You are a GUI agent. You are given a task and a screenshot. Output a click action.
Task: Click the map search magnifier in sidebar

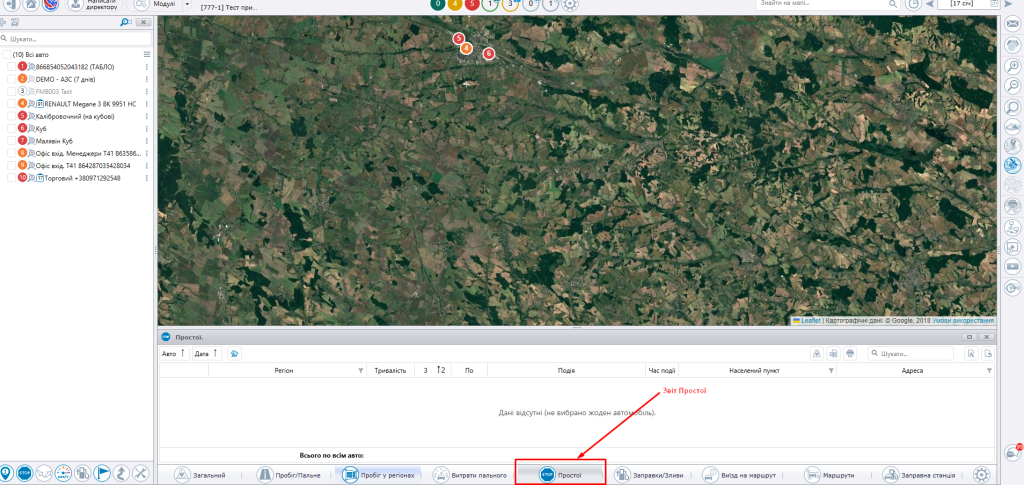[1012, 107]
